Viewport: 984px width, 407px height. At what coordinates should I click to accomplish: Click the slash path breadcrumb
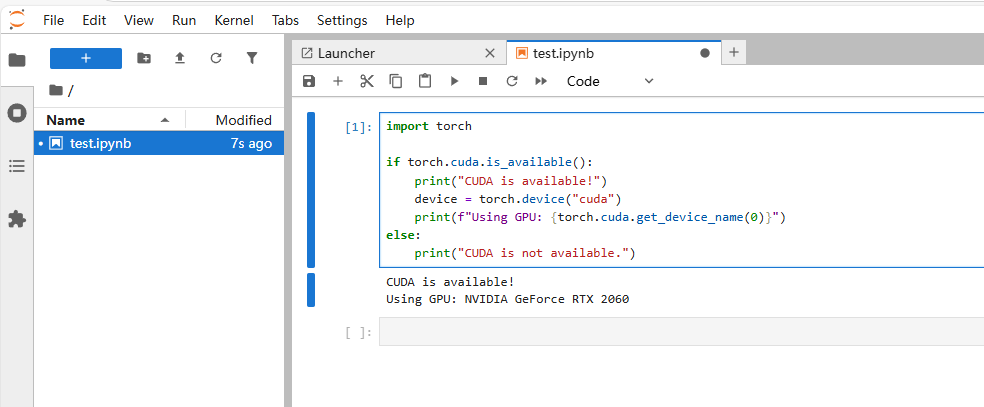(x=70, y=91)
